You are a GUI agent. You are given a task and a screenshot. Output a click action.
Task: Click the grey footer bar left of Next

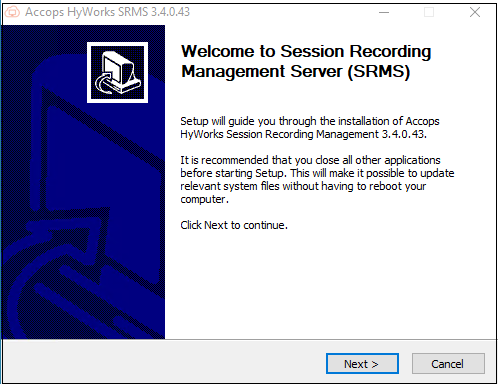point(163,363)
